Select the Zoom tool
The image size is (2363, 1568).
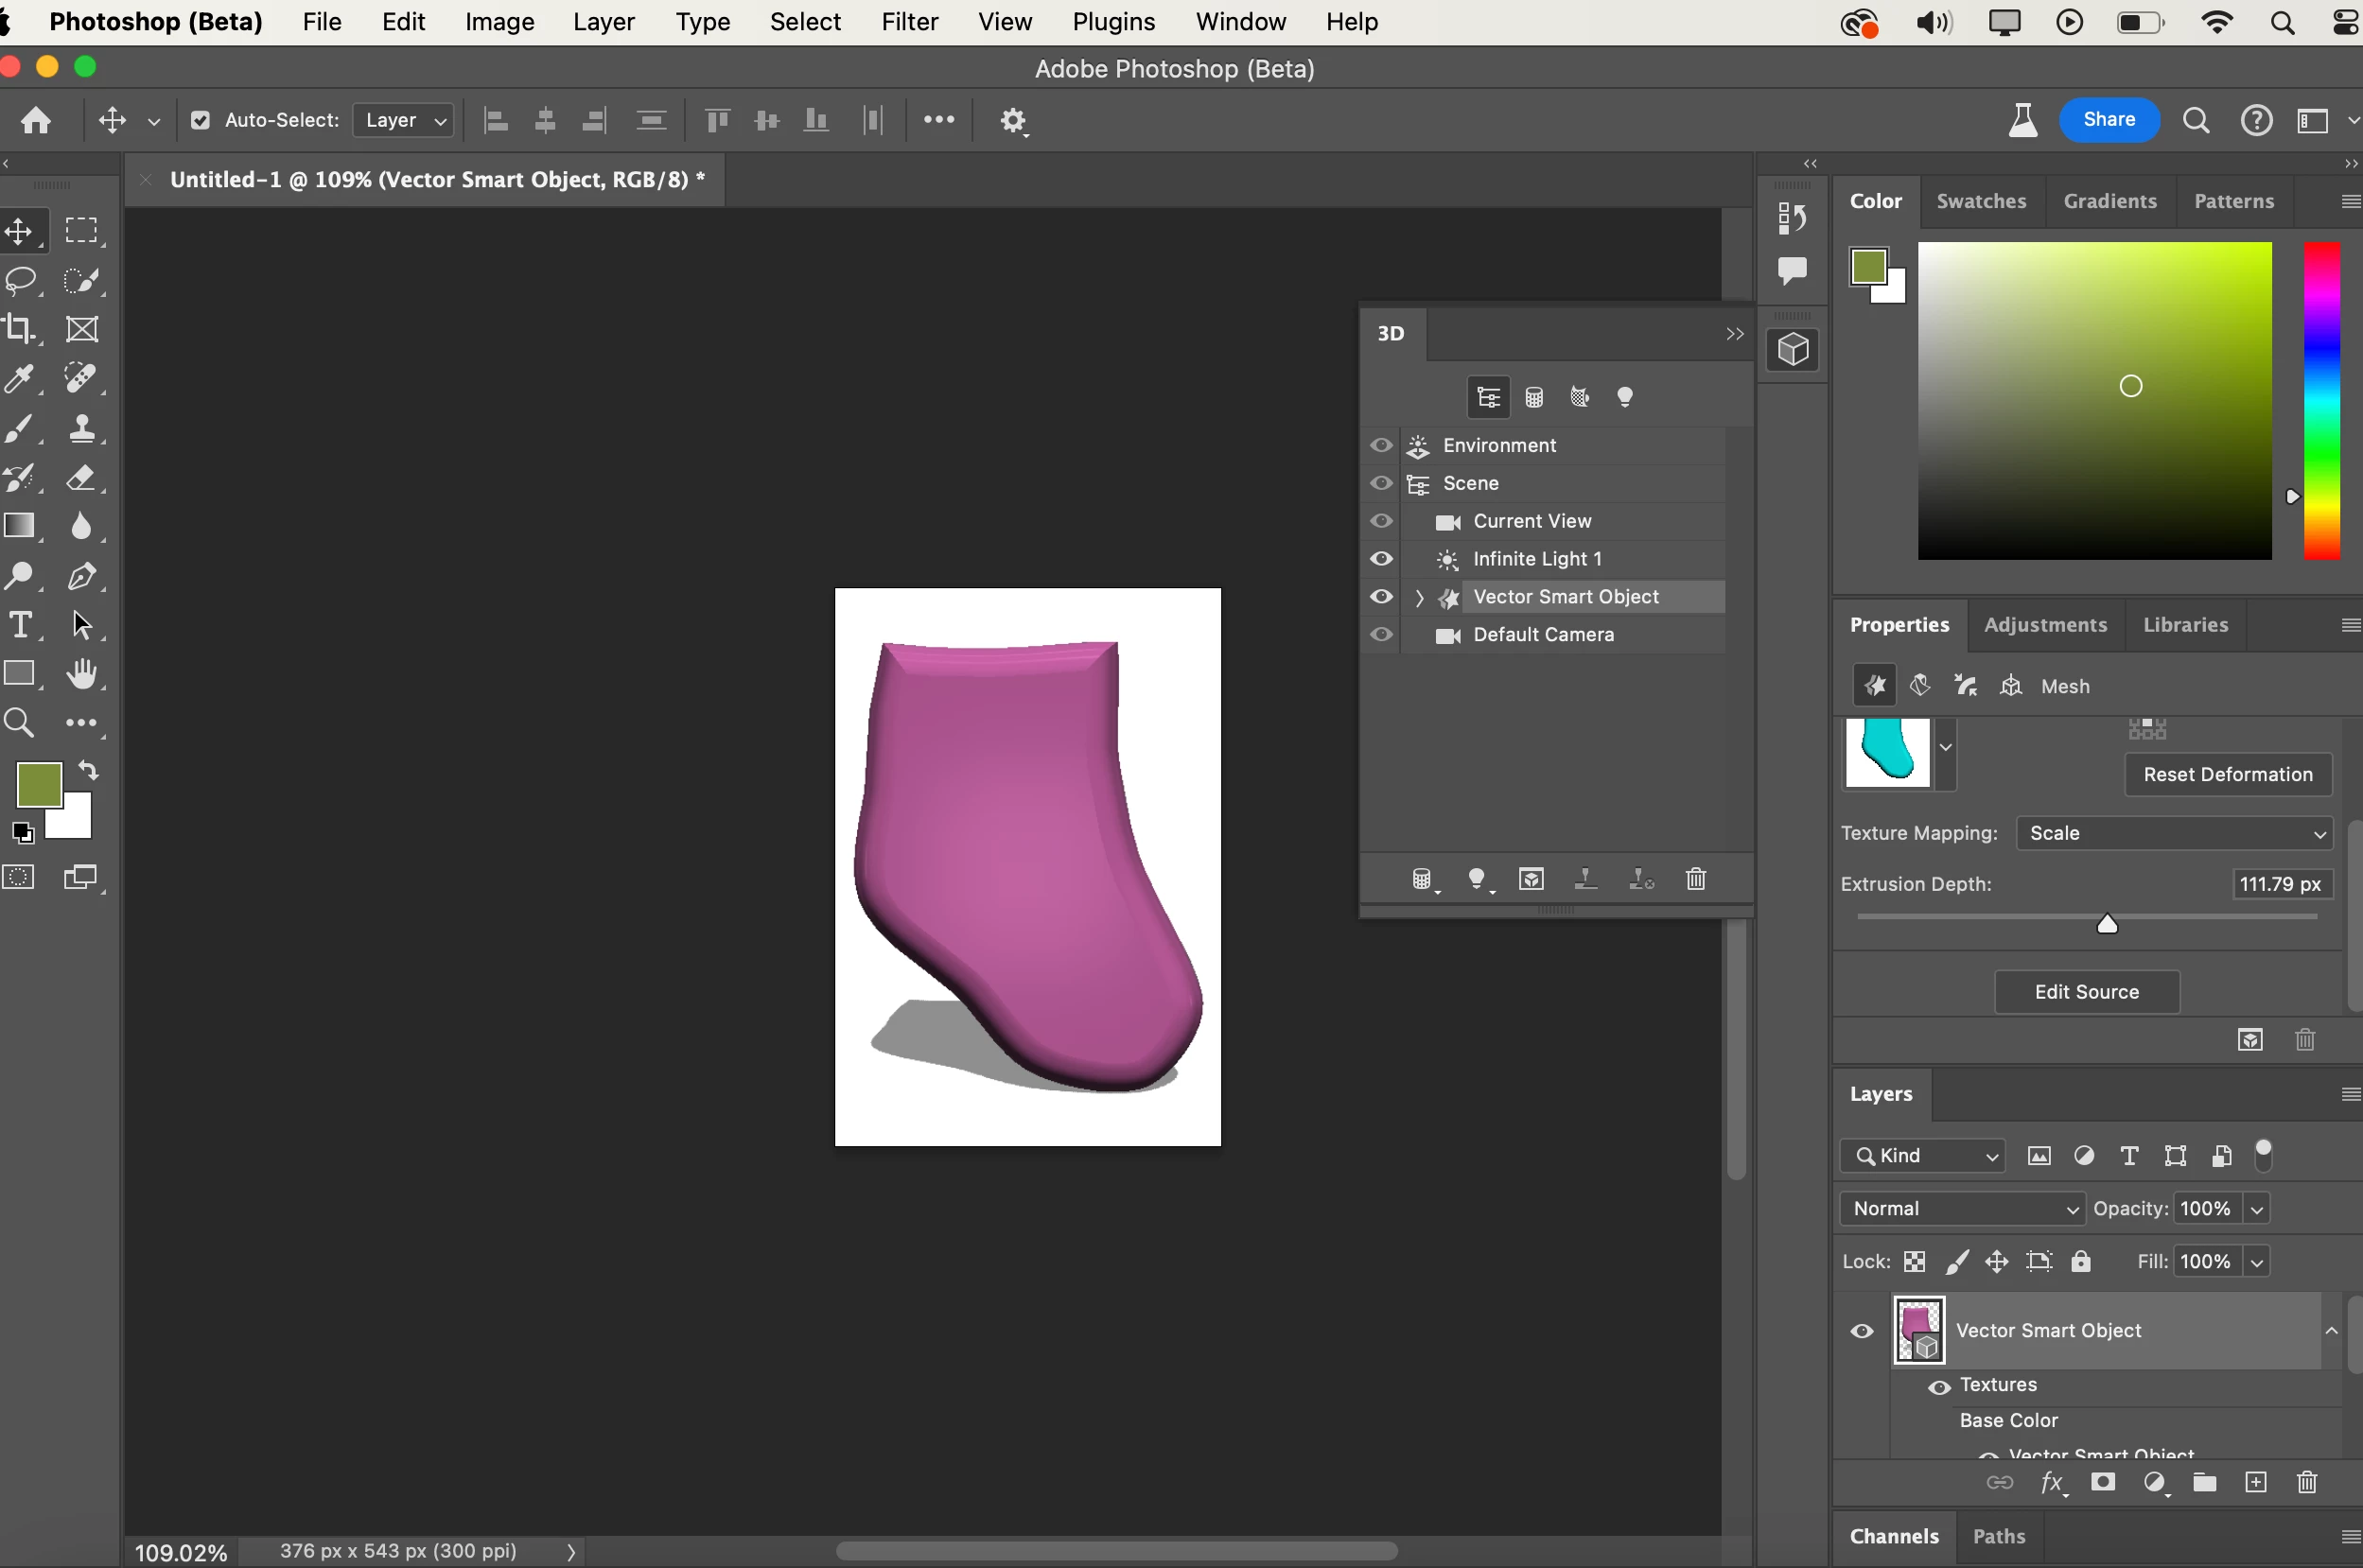coord(21,723)
